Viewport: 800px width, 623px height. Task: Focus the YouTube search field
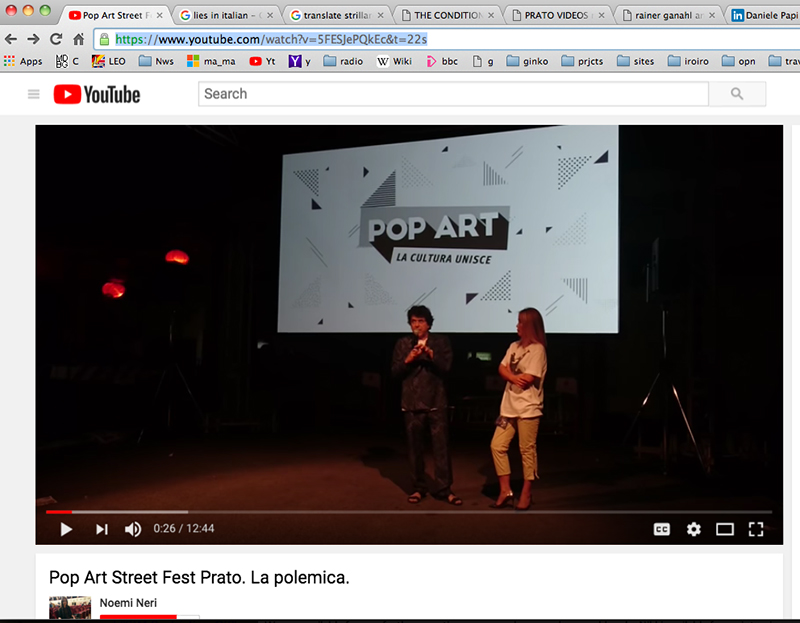pyautogui.click(x=453, y=94)
